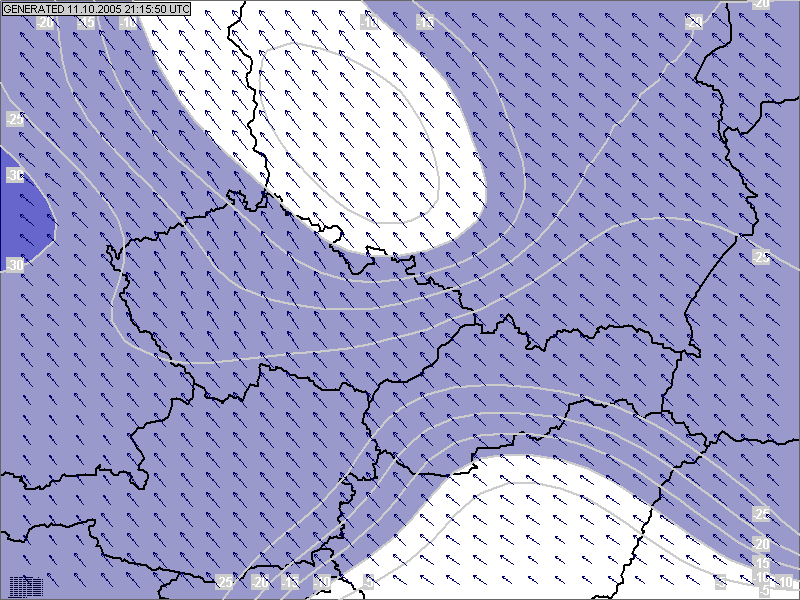This screenshot has height=600, width=800.
Task: Click contour label 25 midway down right edge
Action: click(761, 258)
